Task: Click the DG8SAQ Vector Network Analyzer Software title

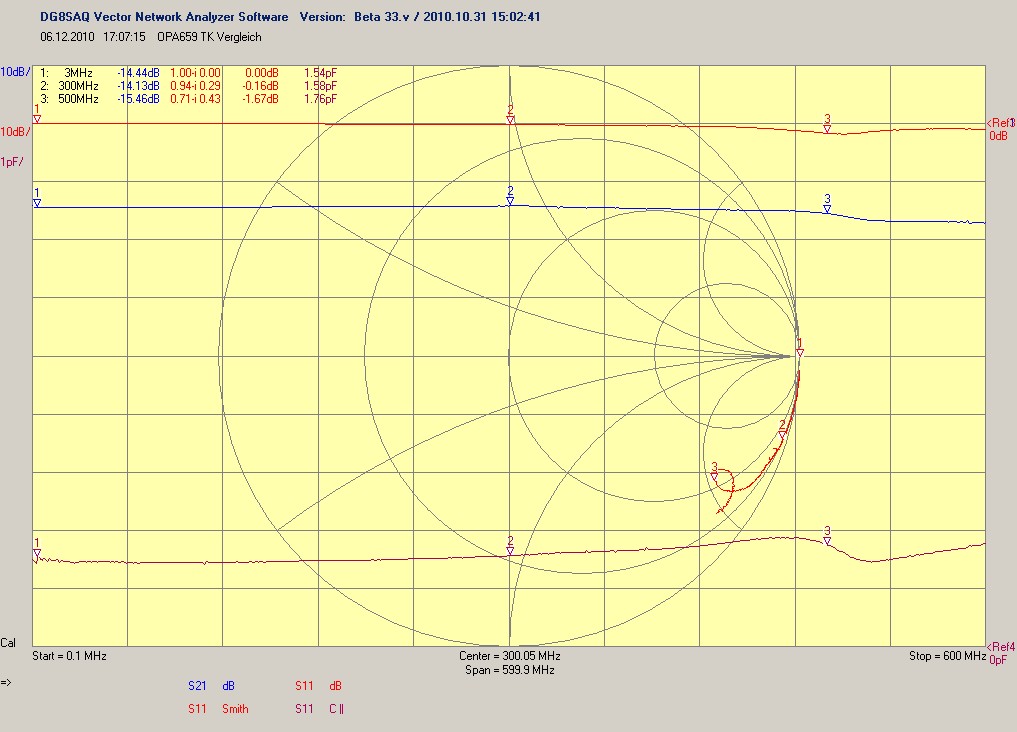Action: tap(164, 17)
